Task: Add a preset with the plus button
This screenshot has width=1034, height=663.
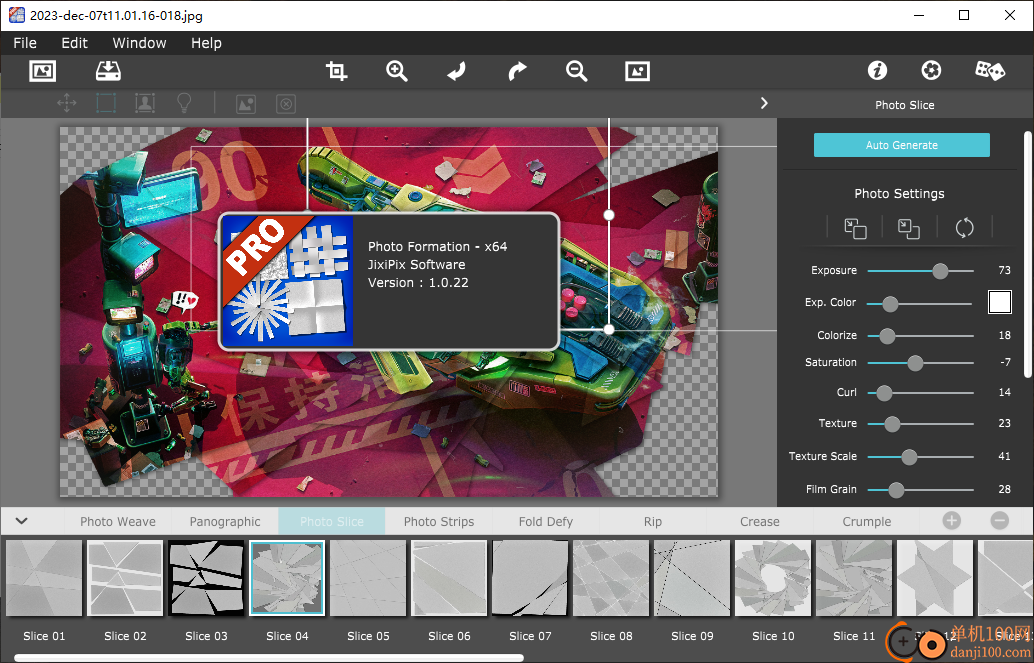Action: (952, 521)
